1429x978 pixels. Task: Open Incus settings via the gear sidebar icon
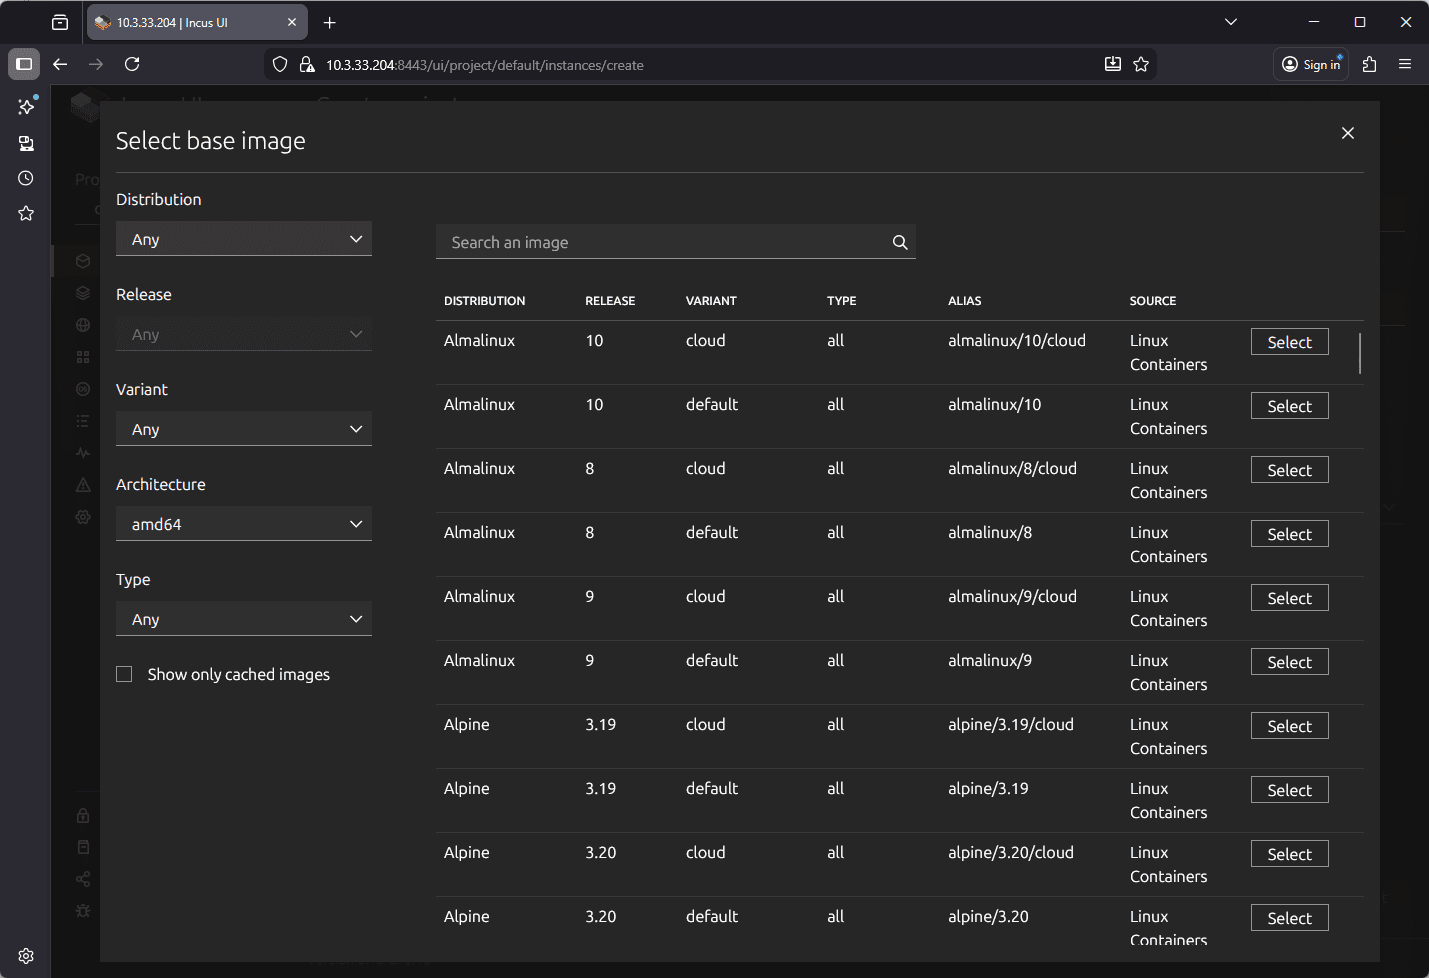(x=83, y=516)
